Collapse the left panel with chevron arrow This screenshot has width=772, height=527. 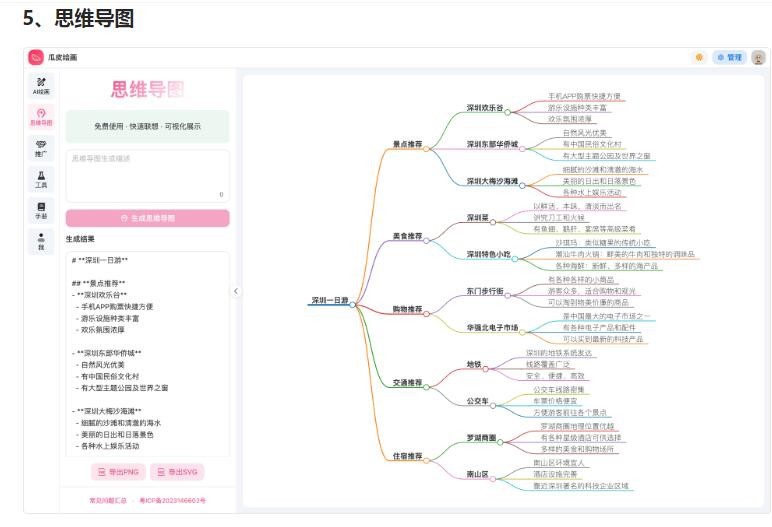[x=236, y=291]
